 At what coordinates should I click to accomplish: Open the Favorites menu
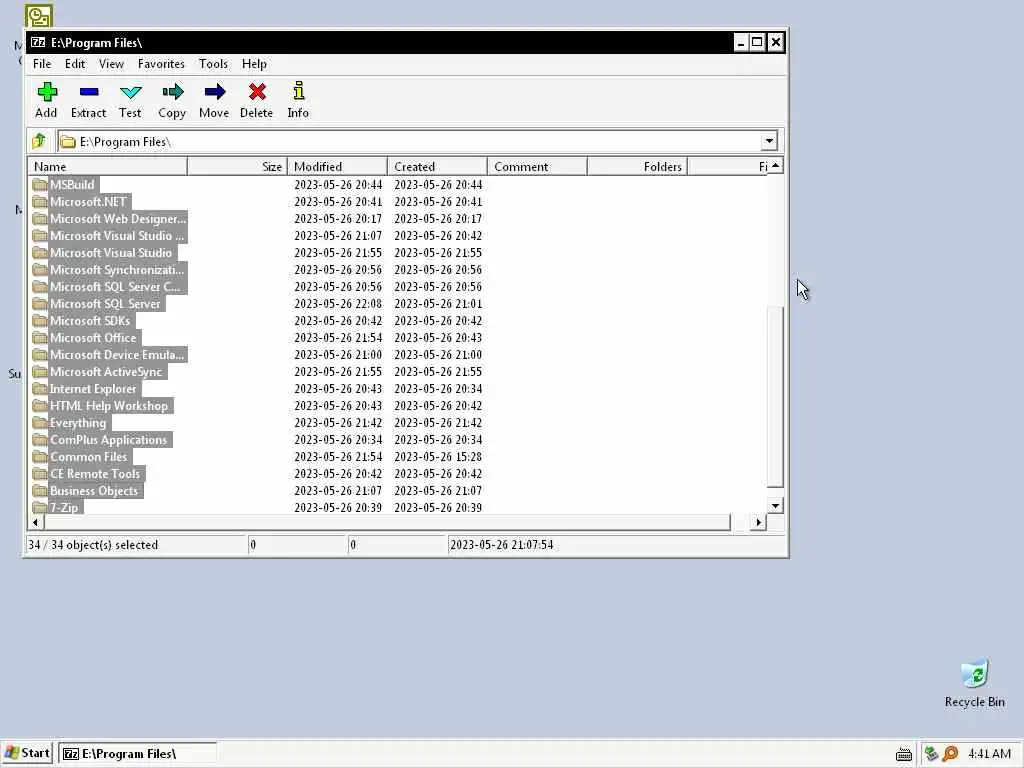161,64
